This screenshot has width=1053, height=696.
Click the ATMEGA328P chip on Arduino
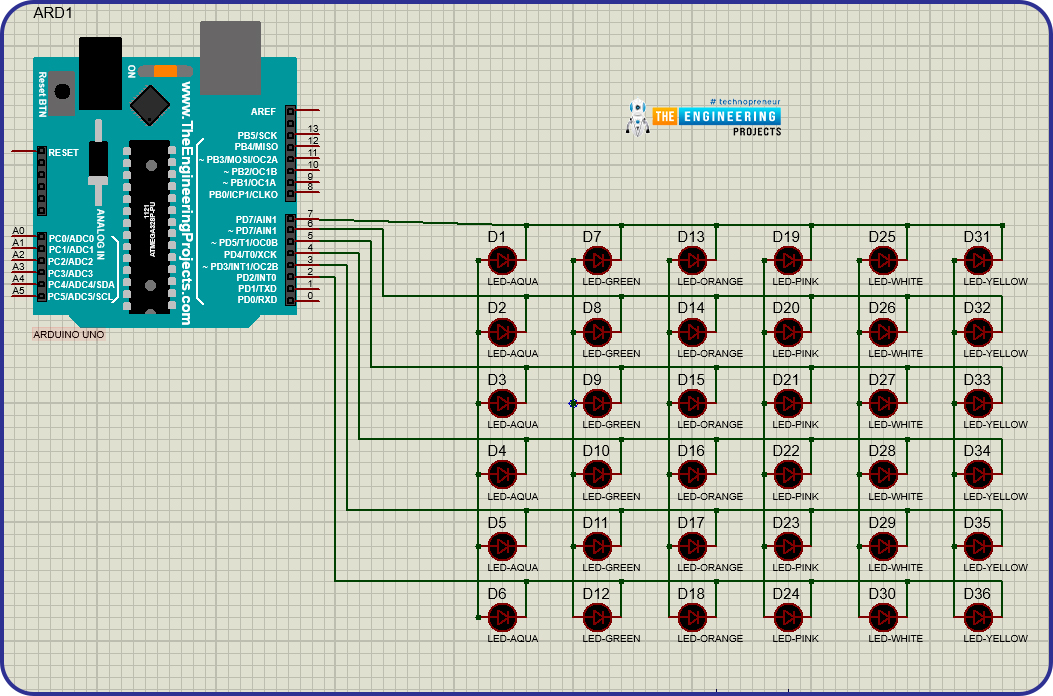(149, 227)
